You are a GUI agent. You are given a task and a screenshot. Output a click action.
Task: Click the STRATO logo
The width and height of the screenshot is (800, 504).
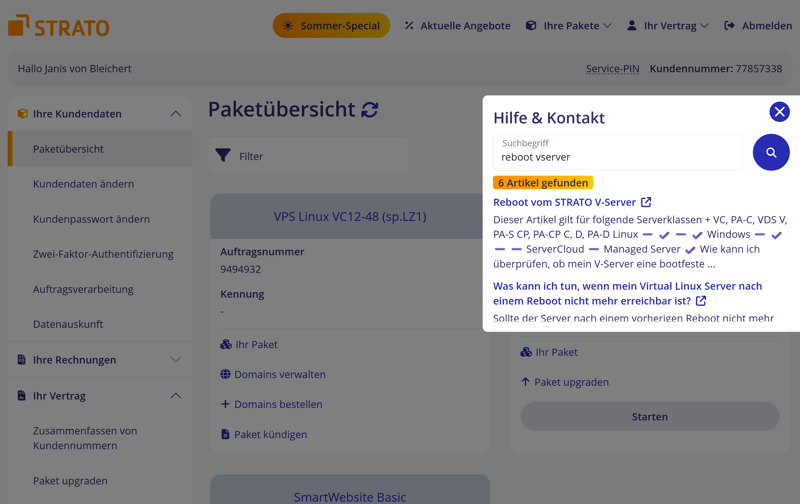pos(58,26)
